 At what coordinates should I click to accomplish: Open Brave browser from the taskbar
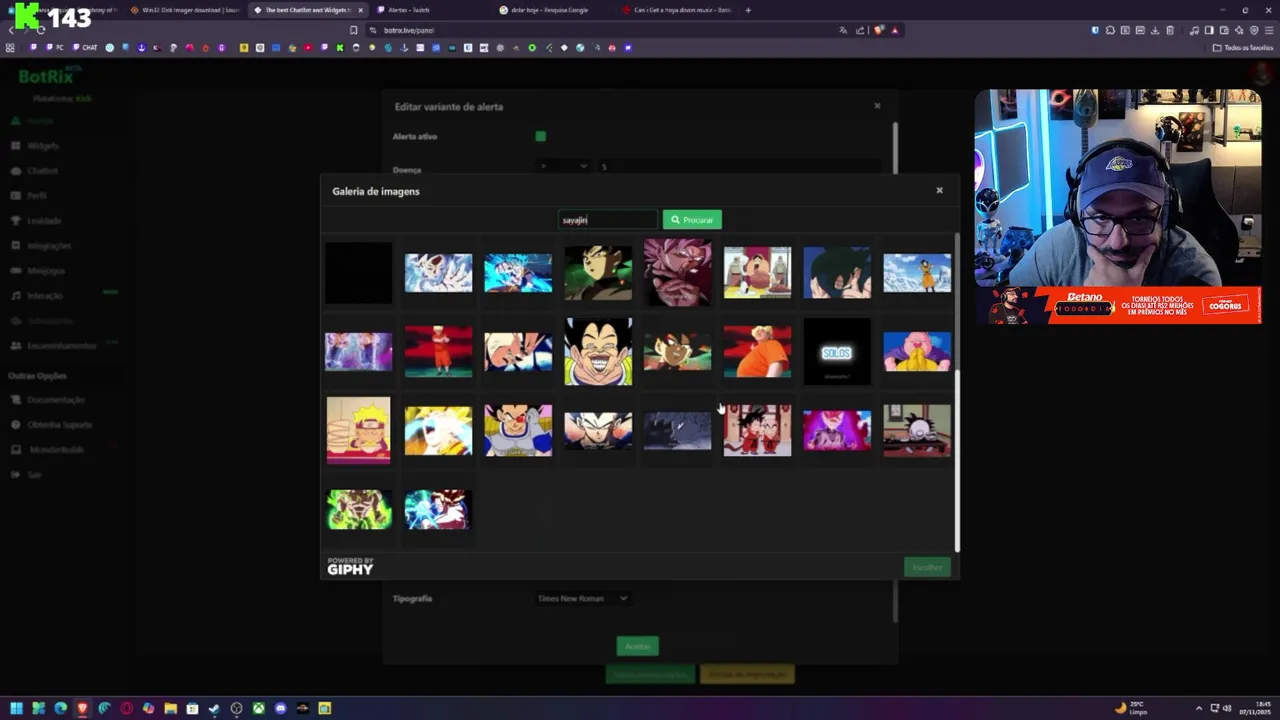coord(82,708)
